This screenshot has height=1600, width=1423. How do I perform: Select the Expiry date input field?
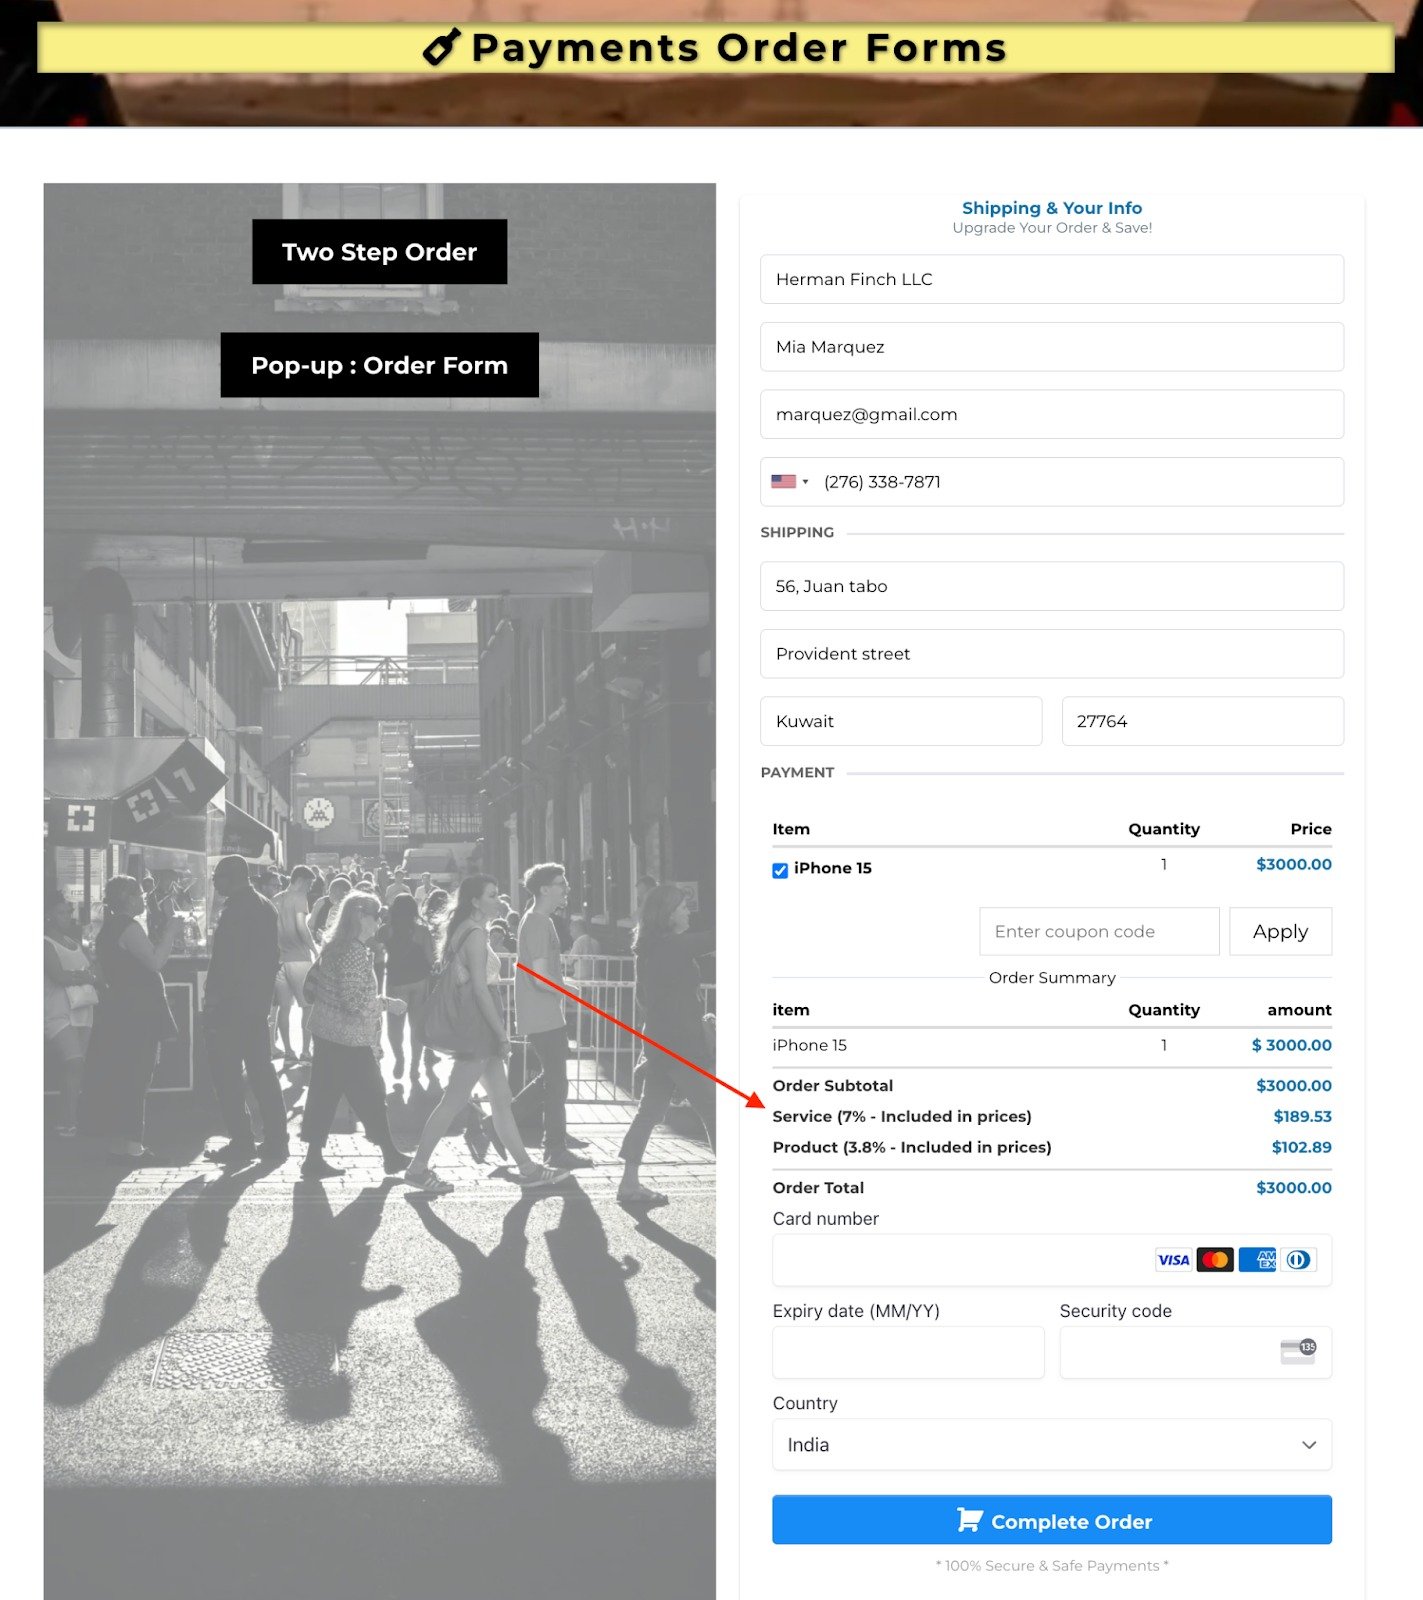907,1352
